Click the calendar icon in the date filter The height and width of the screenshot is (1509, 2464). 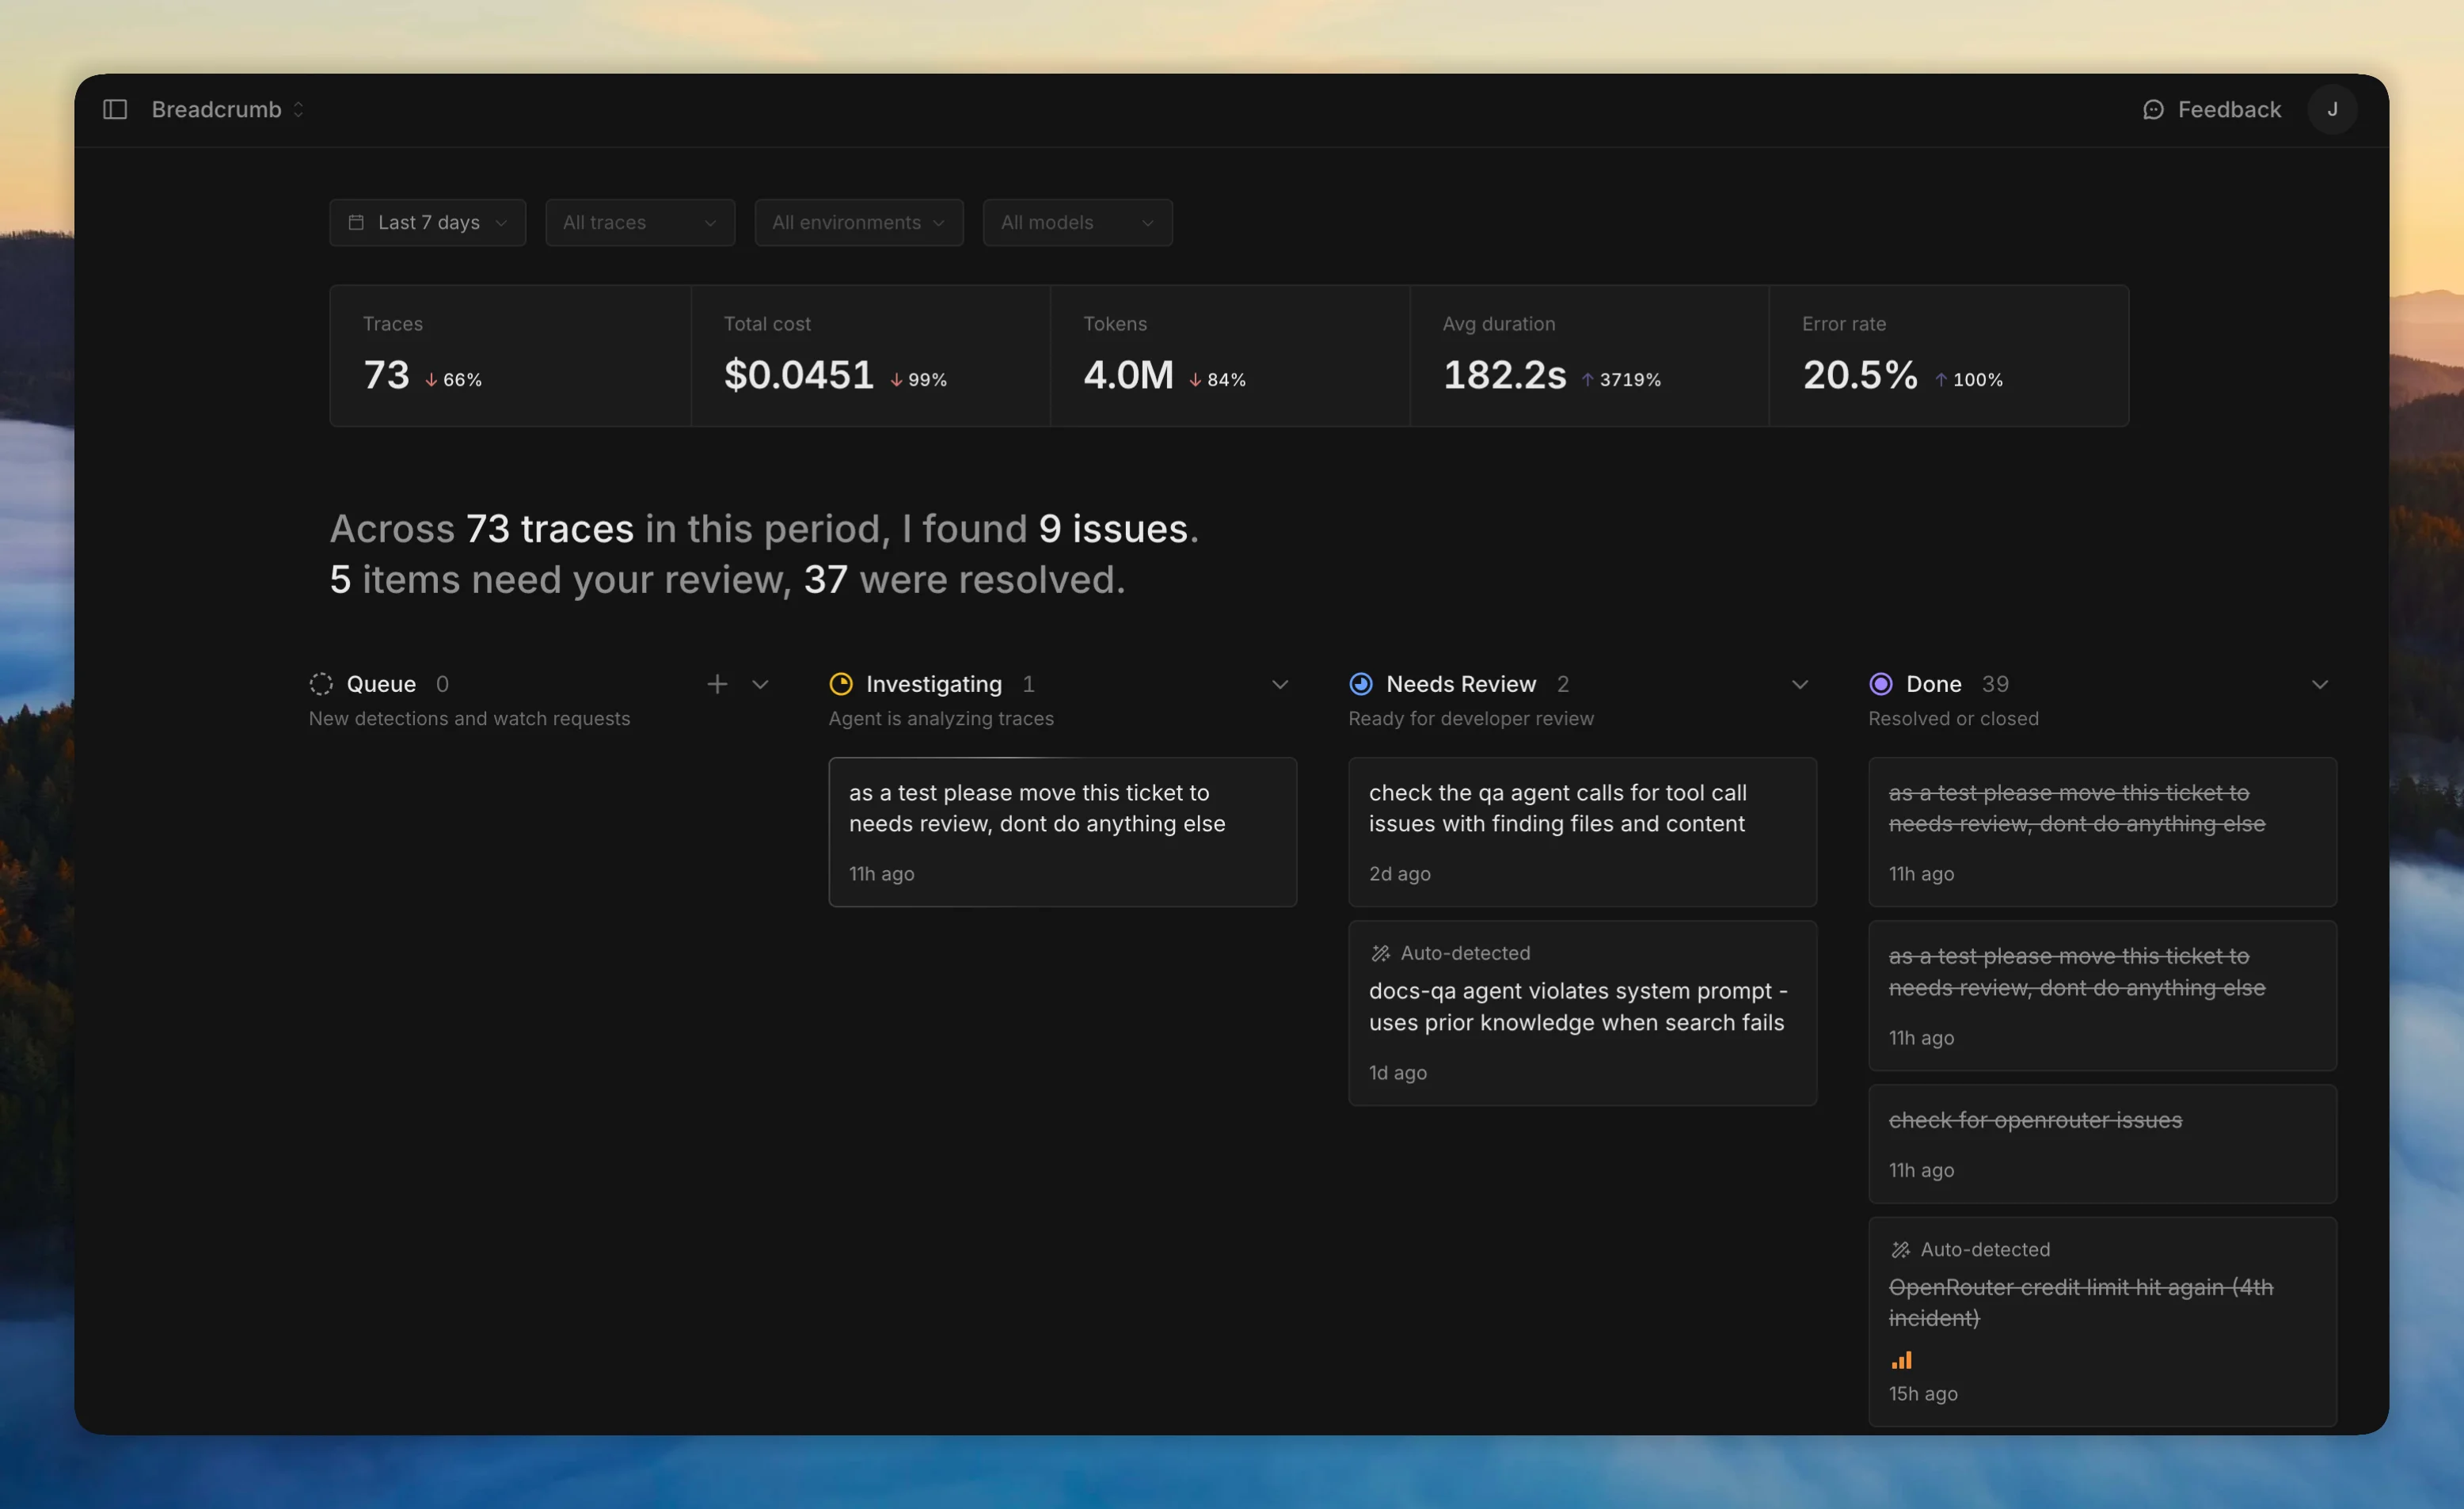pos(358,222)
